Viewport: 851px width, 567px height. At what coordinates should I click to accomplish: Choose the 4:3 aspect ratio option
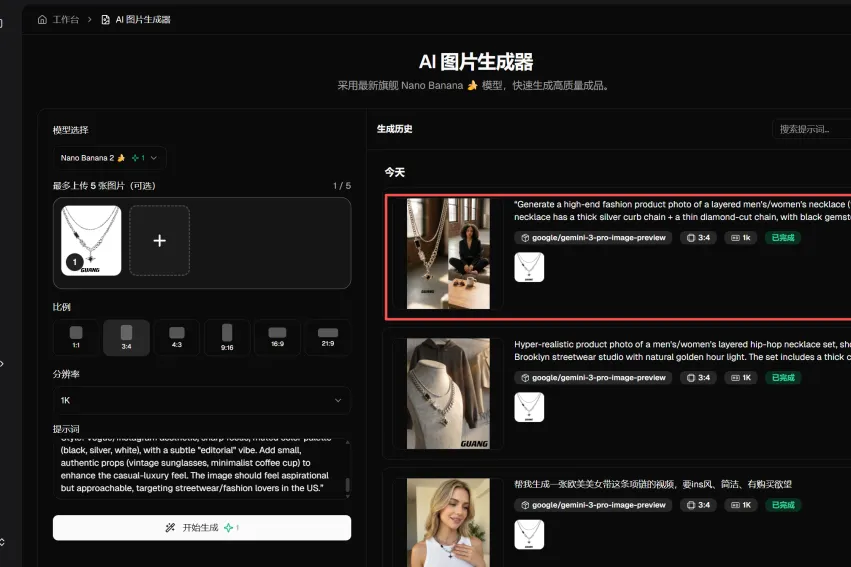pos(176,337)
